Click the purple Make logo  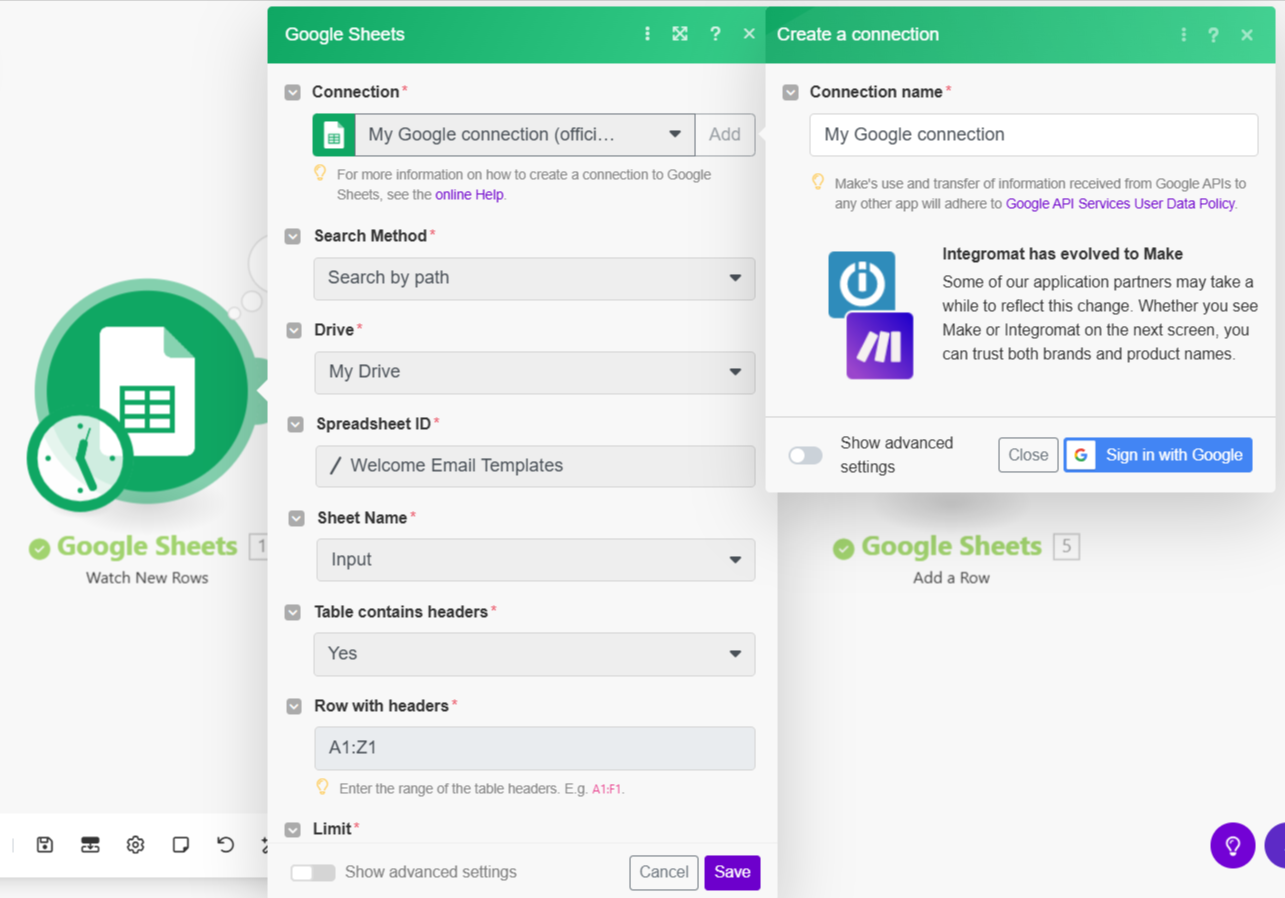[880, 346]
